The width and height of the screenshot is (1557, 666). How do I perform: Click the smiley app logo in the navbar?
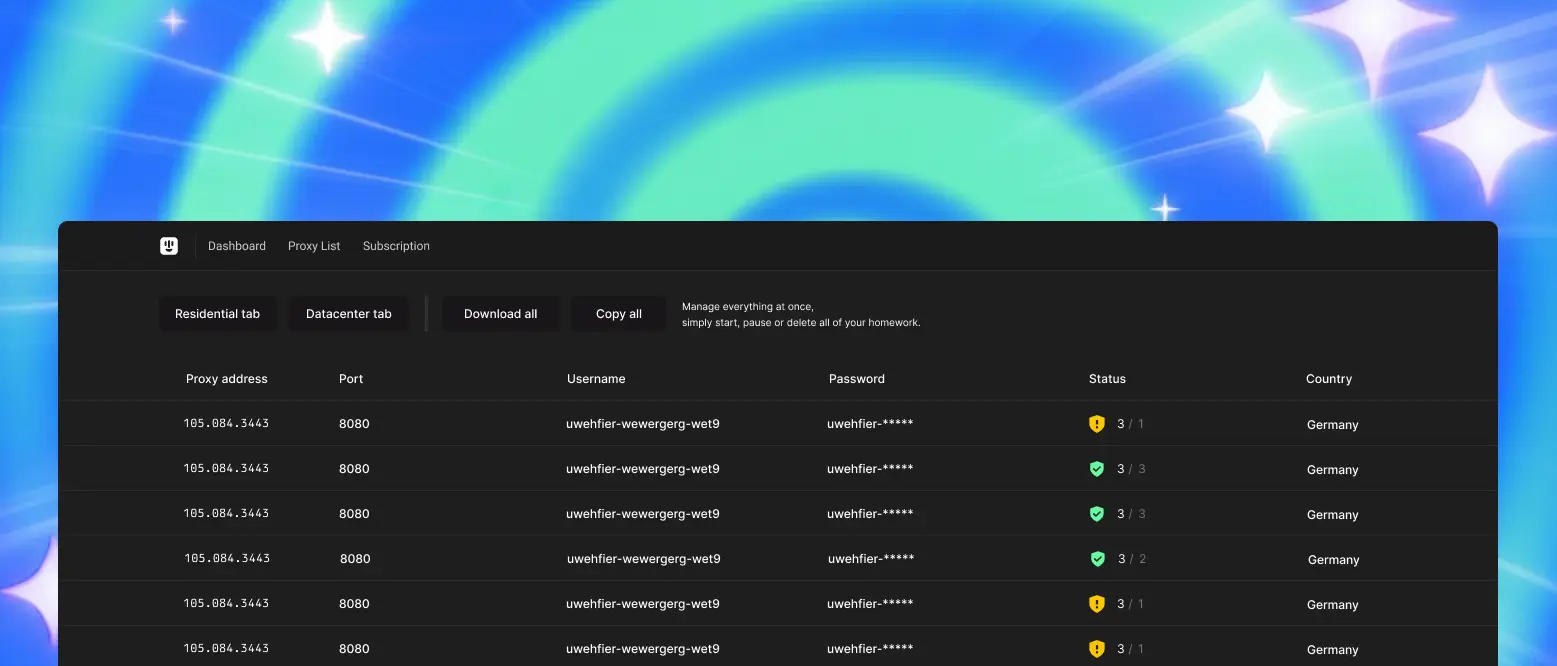coord(169,245)
